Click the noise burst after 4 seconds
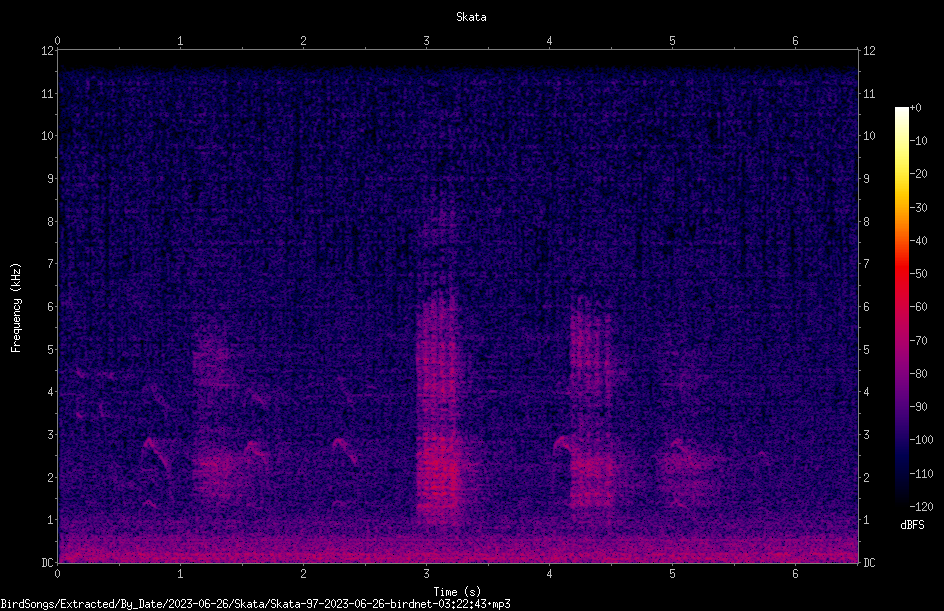944x611 pixels. [591, 403]
